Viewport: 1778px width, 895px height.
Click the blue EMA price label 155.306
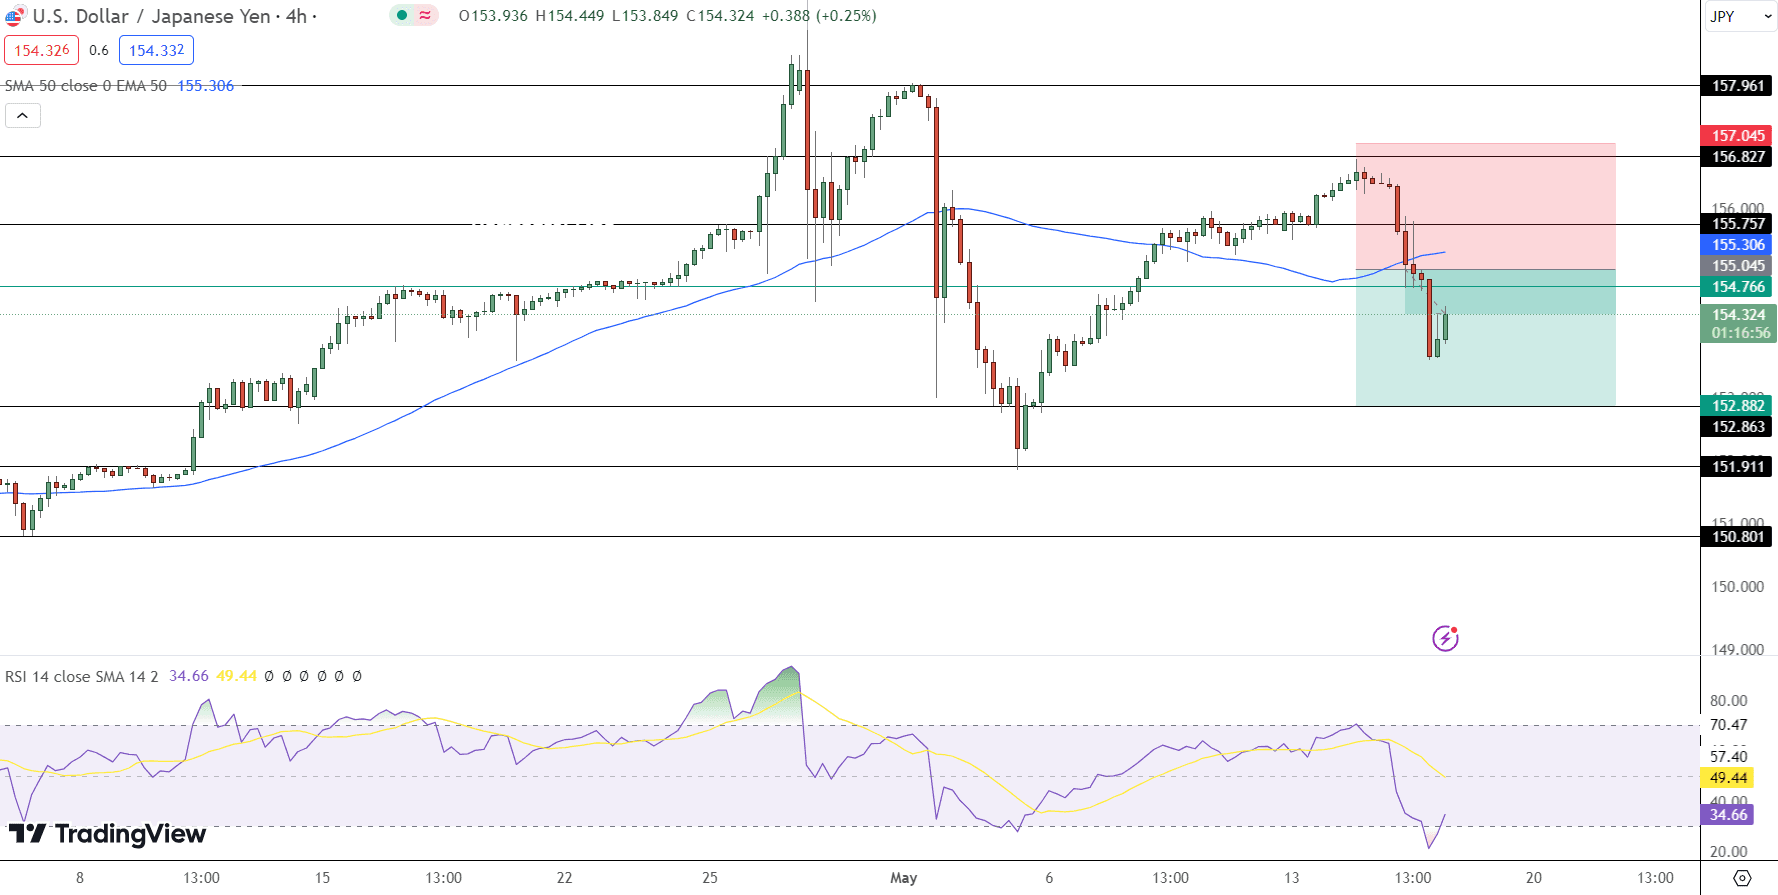pos(1737,245)
